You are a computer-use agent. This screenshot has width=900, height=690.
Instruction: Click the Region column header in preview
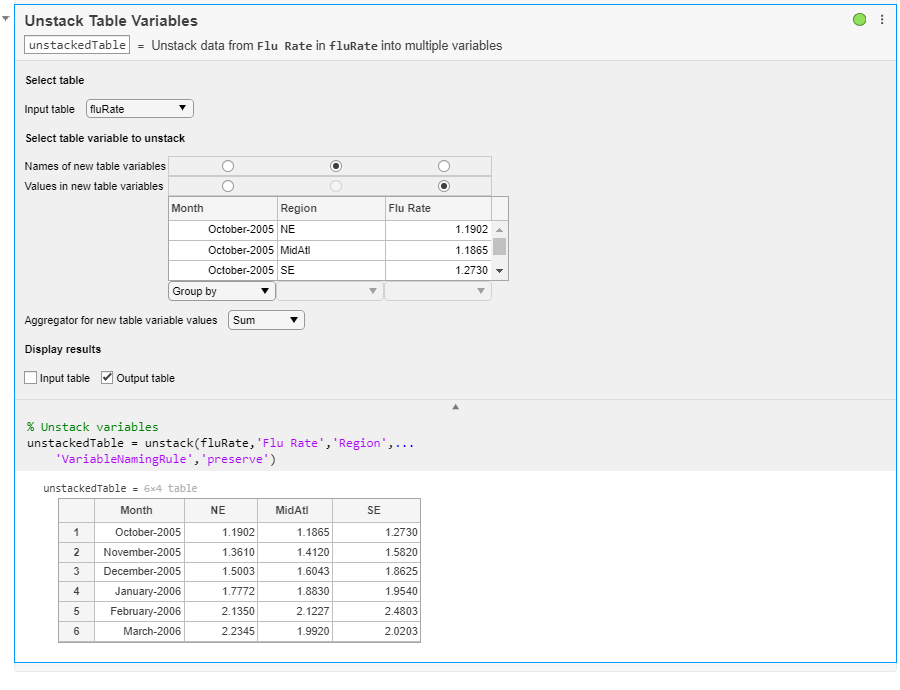(331, 209)
